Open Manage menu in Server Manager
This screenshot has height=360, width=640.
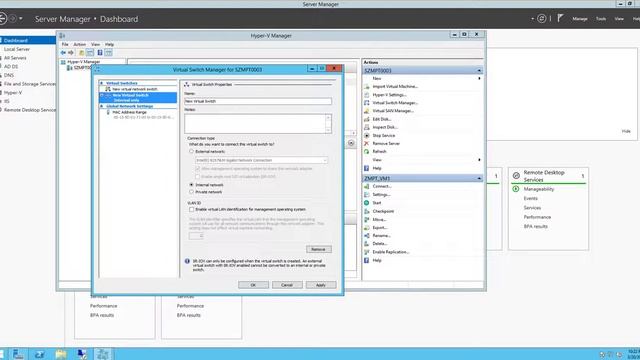click(x=580, y=19)
